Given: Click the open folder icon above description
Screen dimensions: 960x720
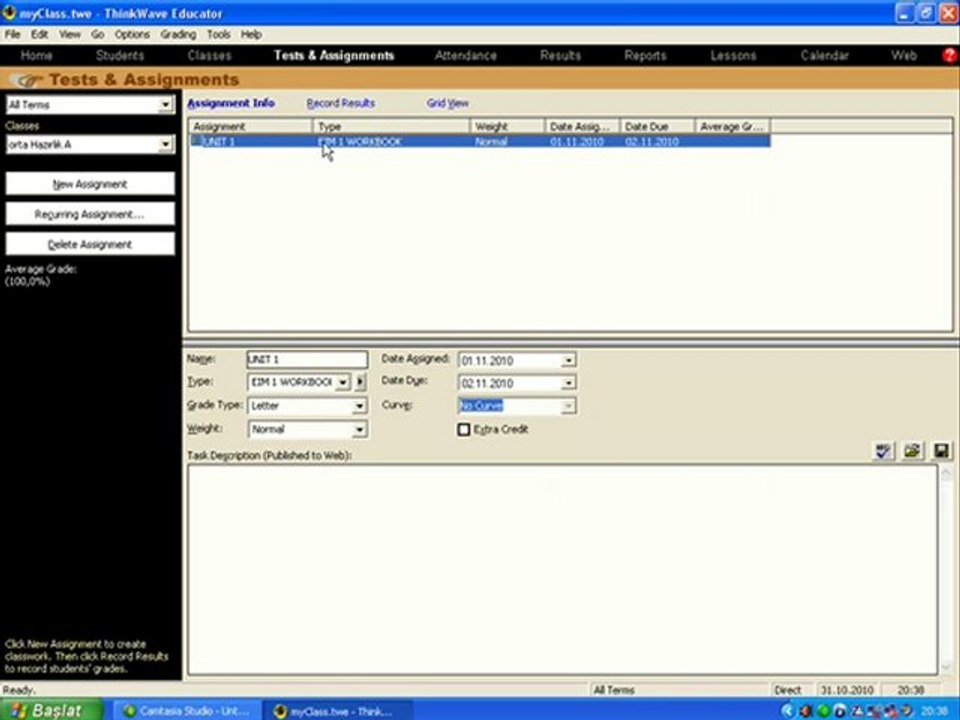Looking at the screenshot, I should (x=912, y=451).
